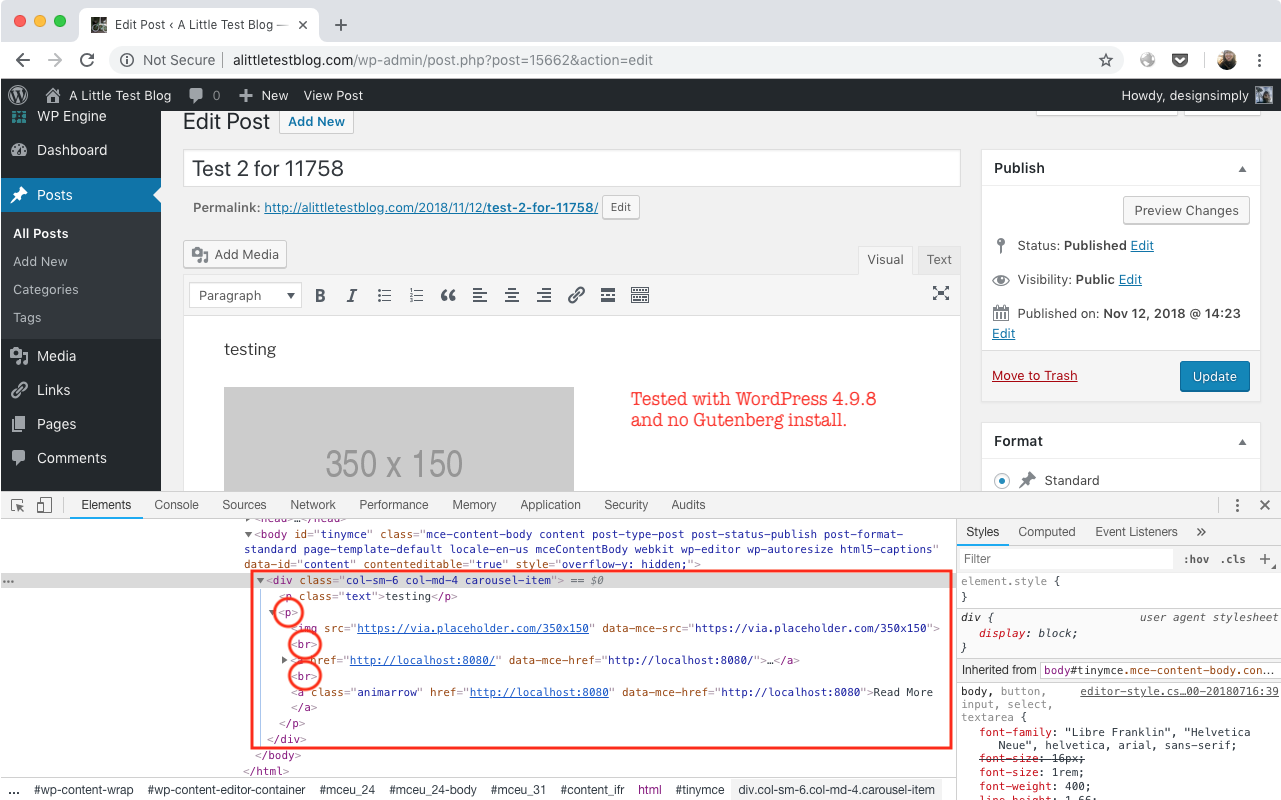Go back using browser back arrow
The image size is (1281, 800).
[23, 60]
